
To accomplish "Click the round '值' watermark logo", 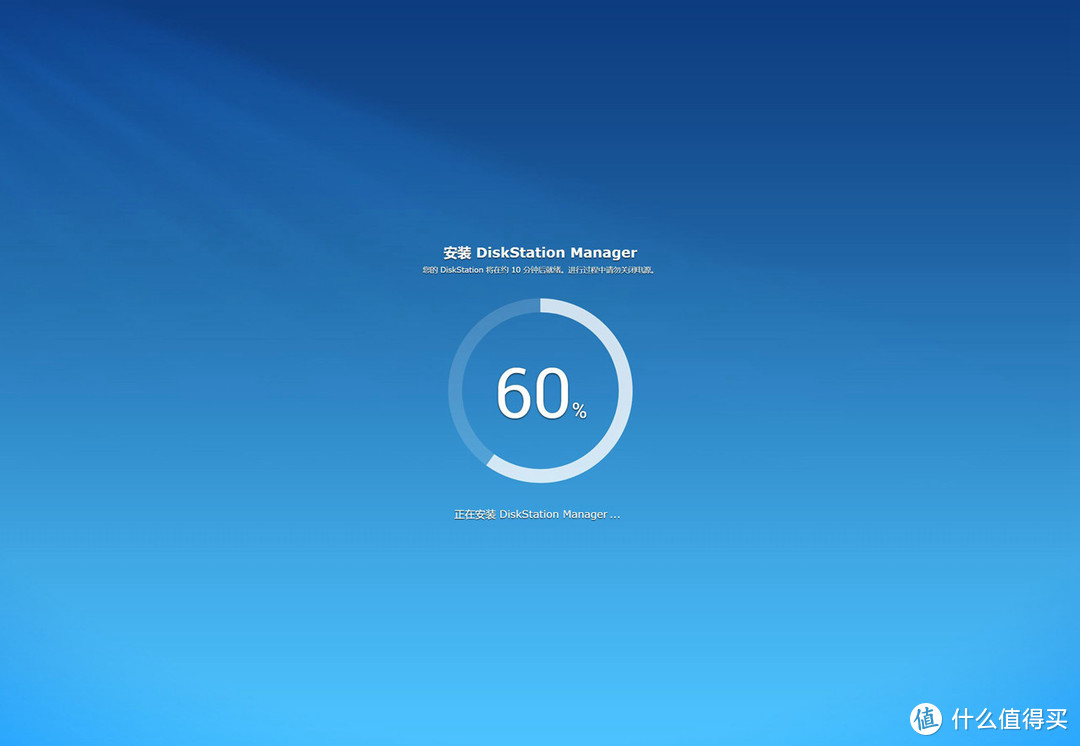I will (x=926, y=717).
